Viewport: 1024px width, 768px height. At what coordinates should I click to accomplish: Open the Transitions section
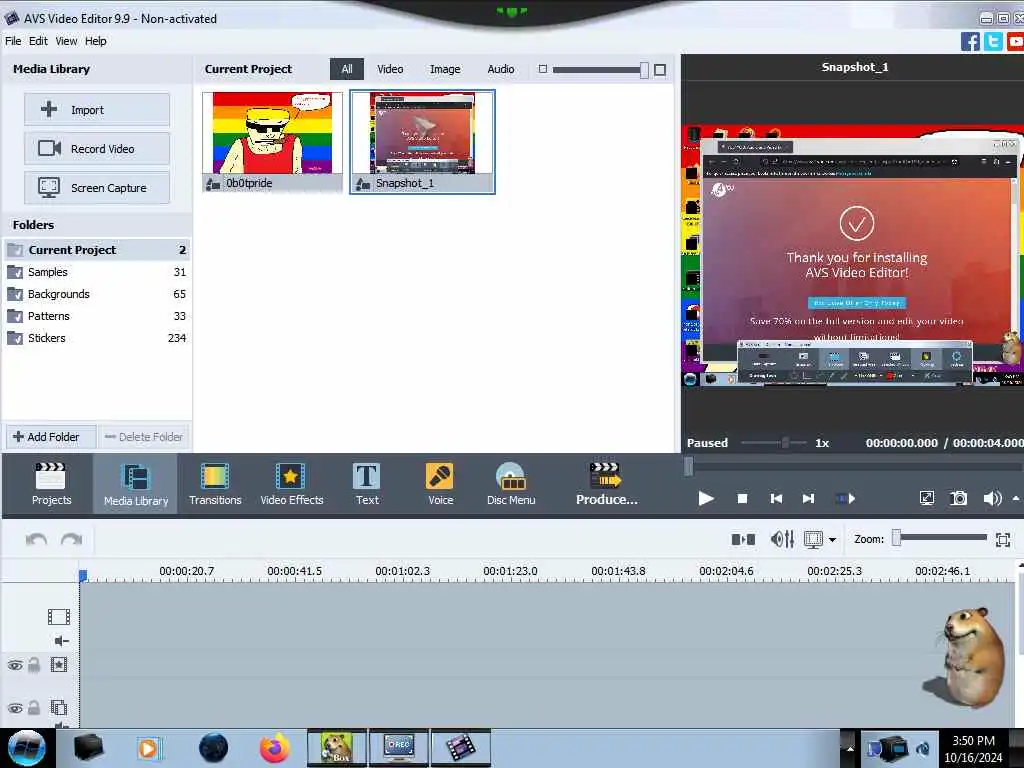coord(215,484)
